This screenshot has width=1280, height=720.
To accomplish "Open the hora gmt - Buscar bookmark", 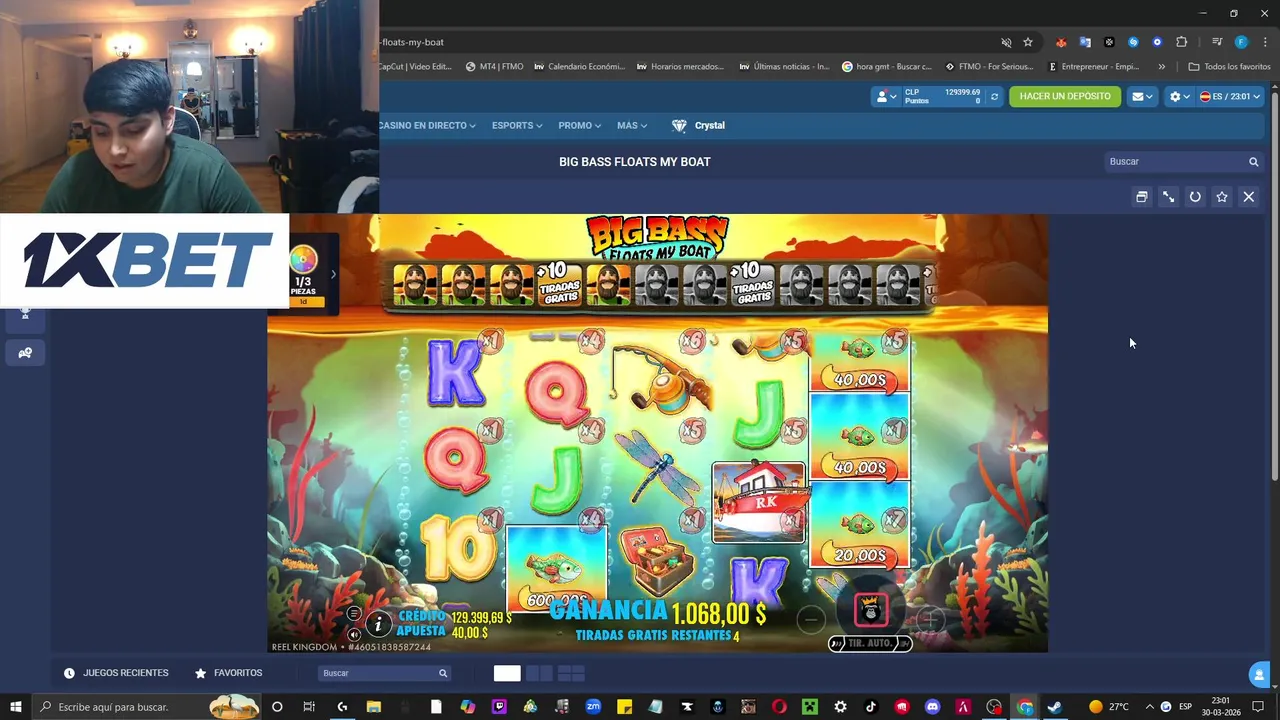I will click(887, 67).
